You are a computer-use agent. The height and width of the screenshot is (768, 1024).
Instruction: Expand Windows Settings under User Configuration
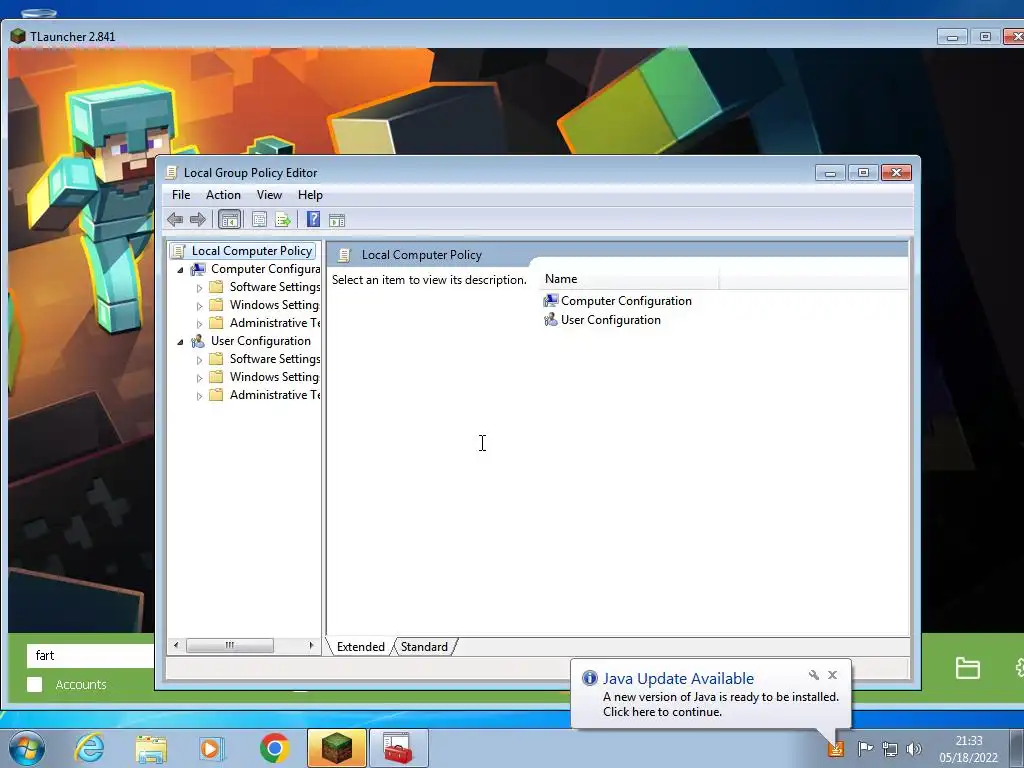199,377
